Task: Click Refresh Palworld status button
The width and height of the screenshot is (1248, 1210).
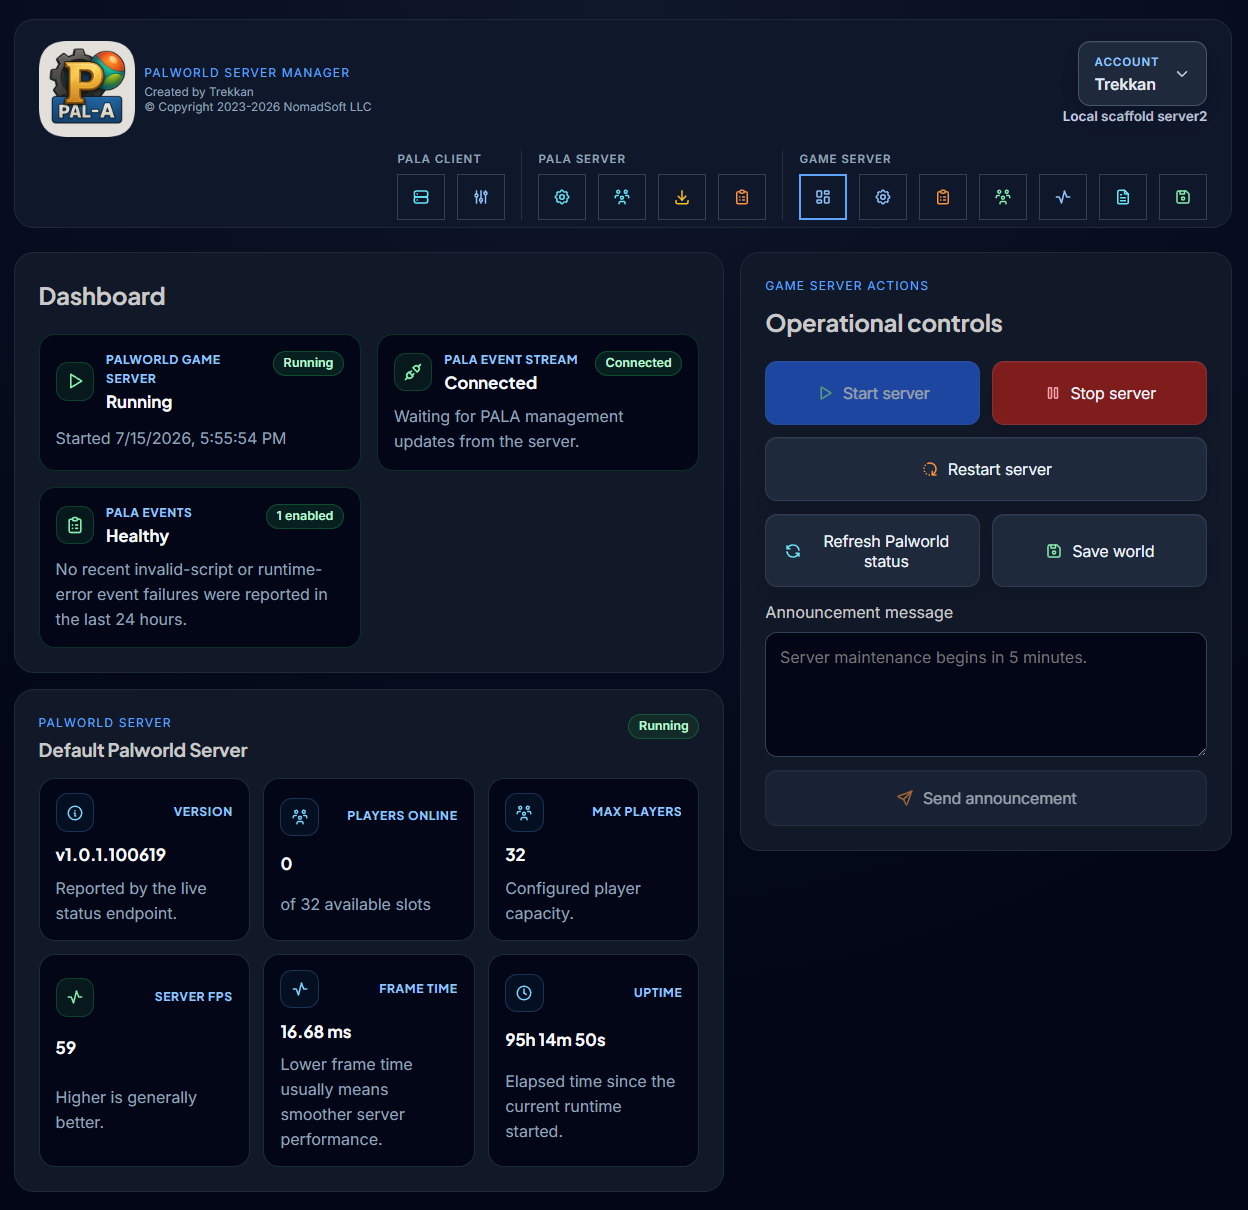Action: [x=872, y=551]
